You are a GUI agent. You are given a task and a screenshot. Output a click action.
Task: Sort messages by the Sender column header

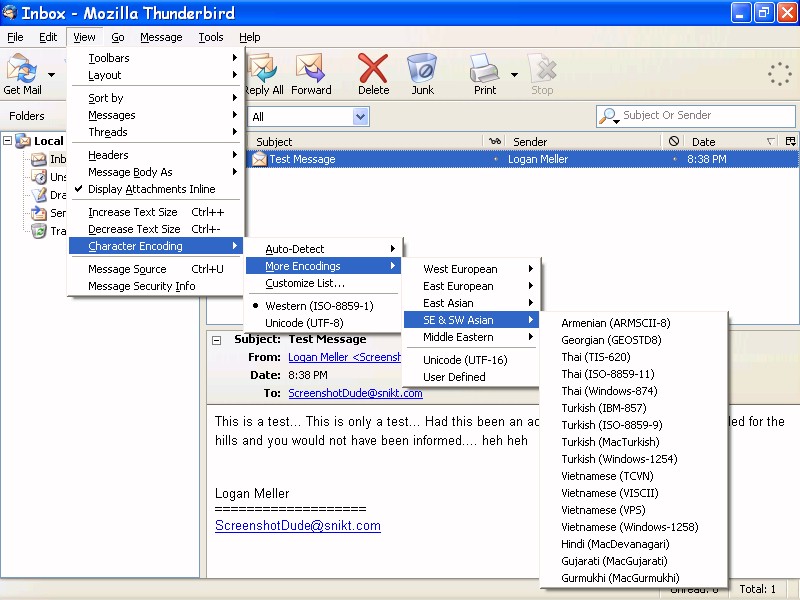584,141
